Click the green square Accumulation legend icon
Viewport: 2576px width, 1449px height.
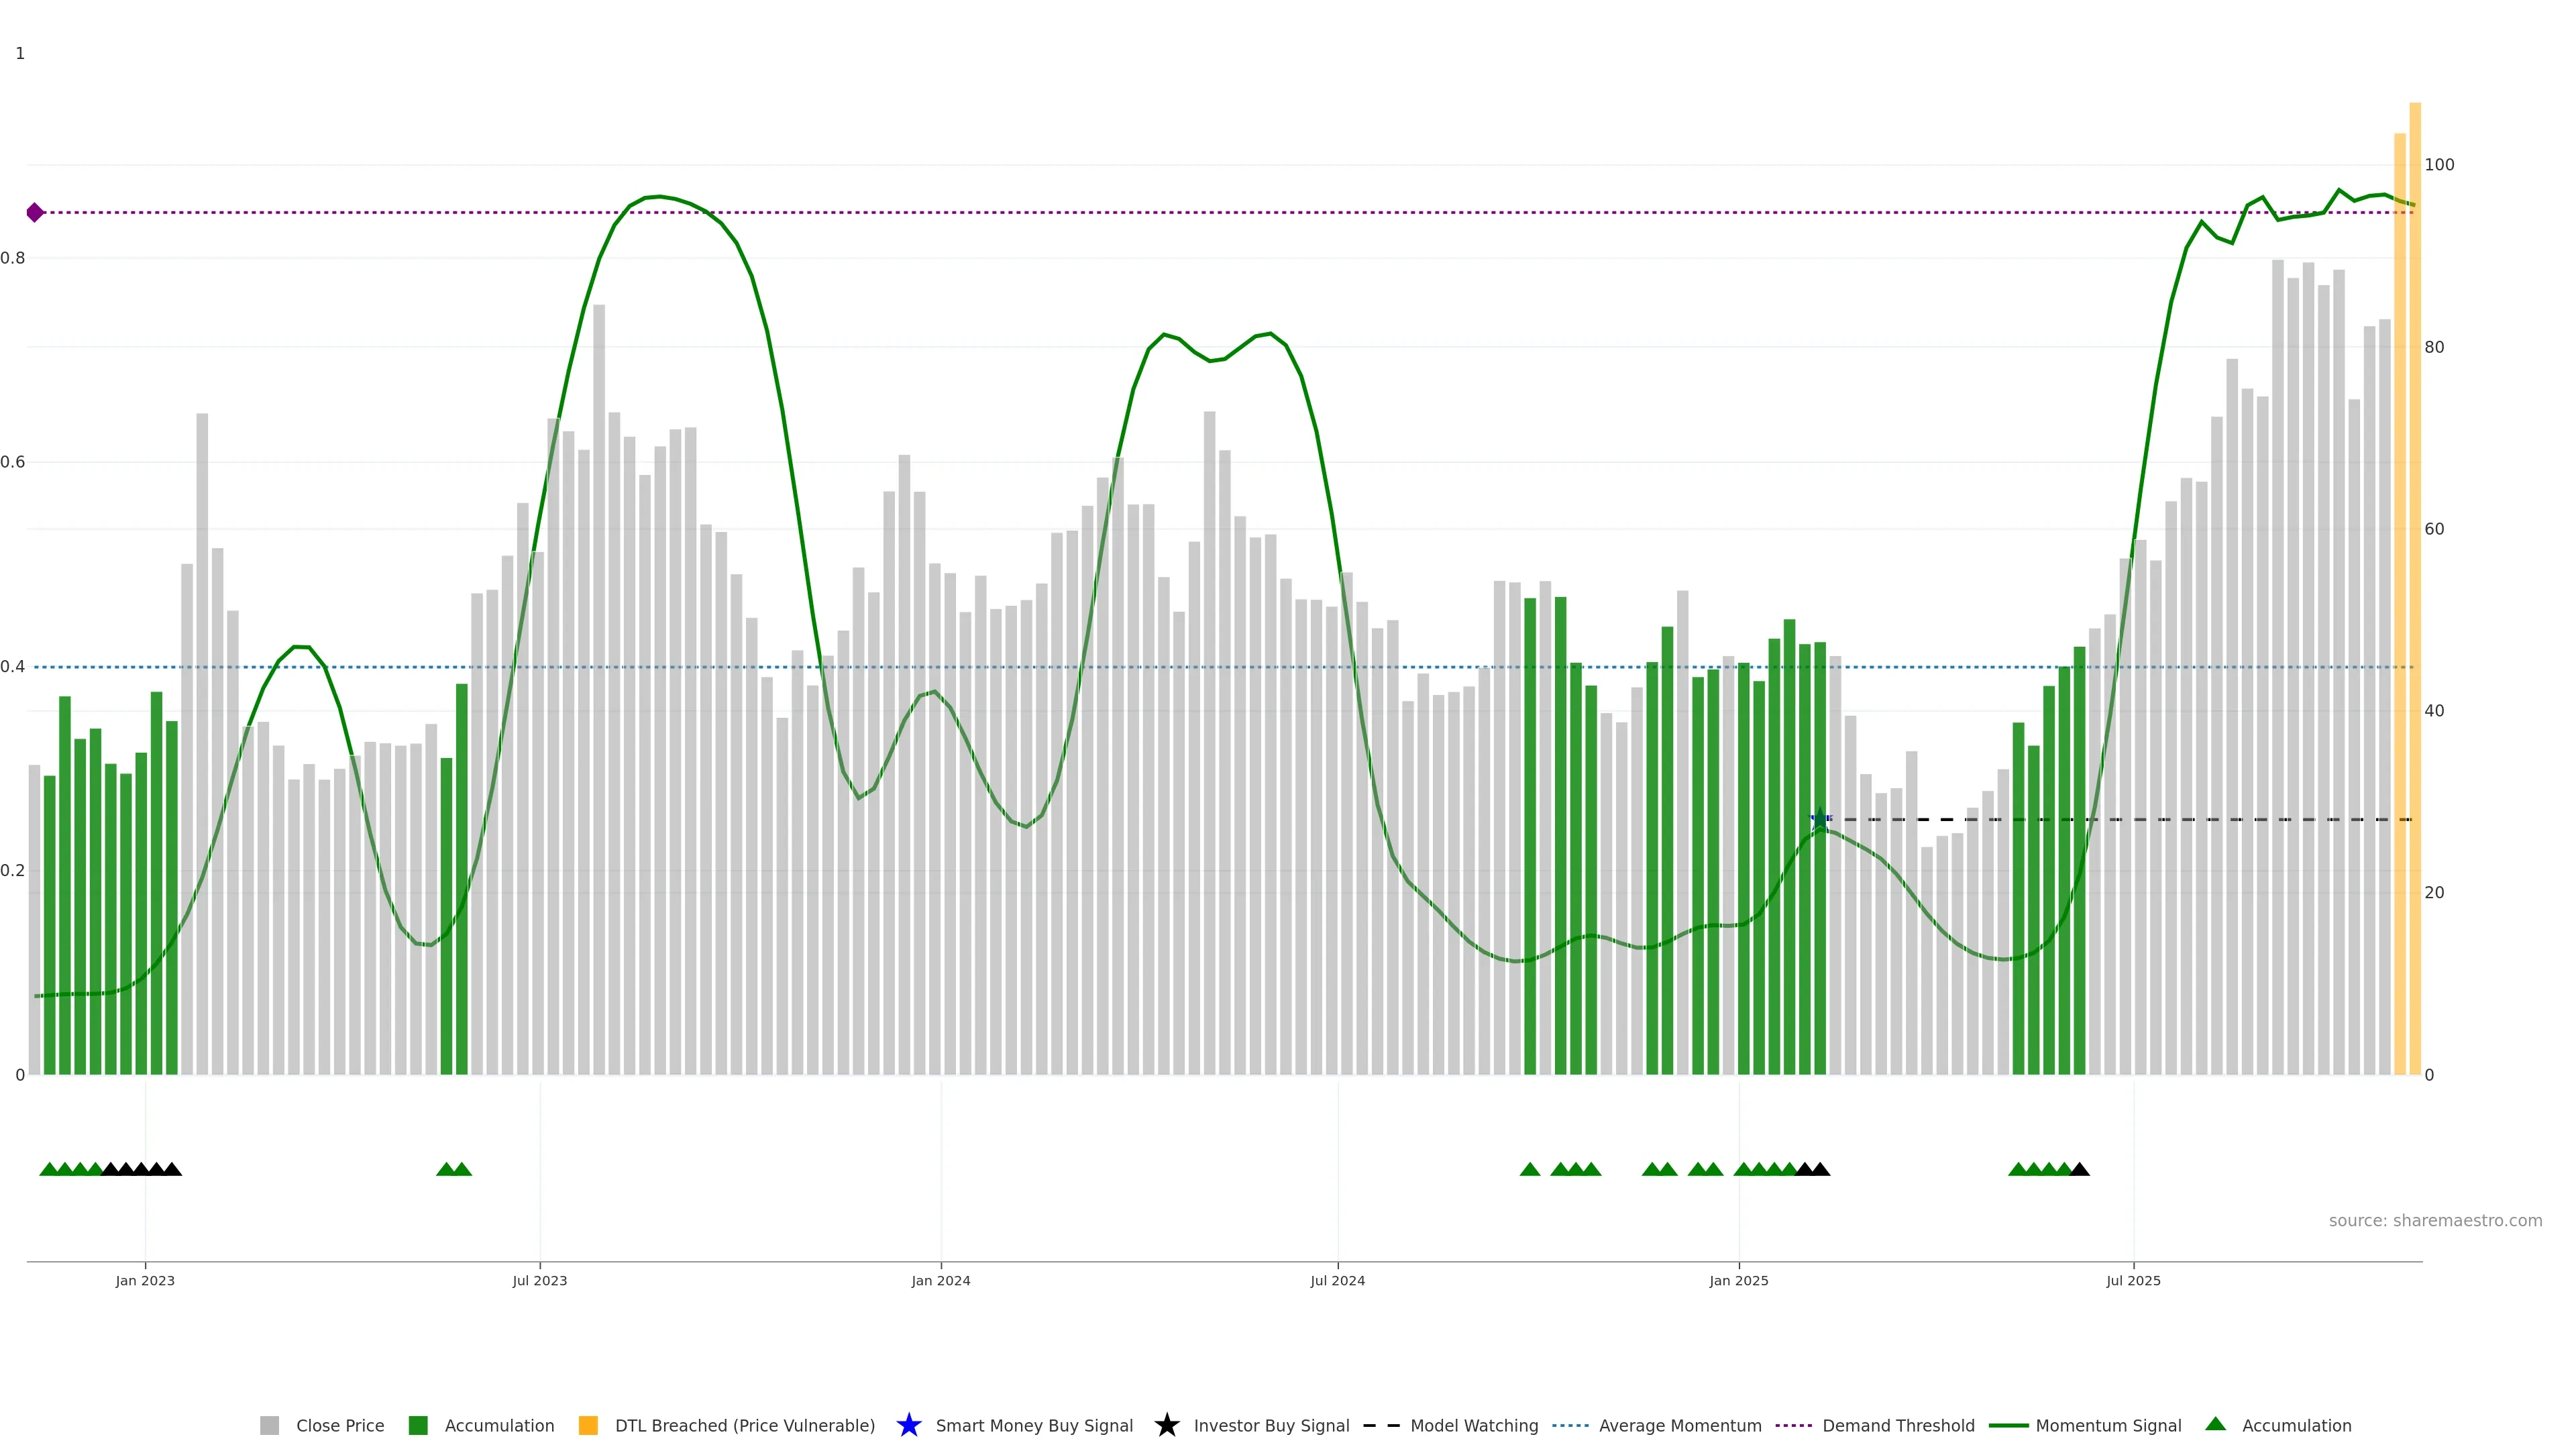(x=418, y=1425)
